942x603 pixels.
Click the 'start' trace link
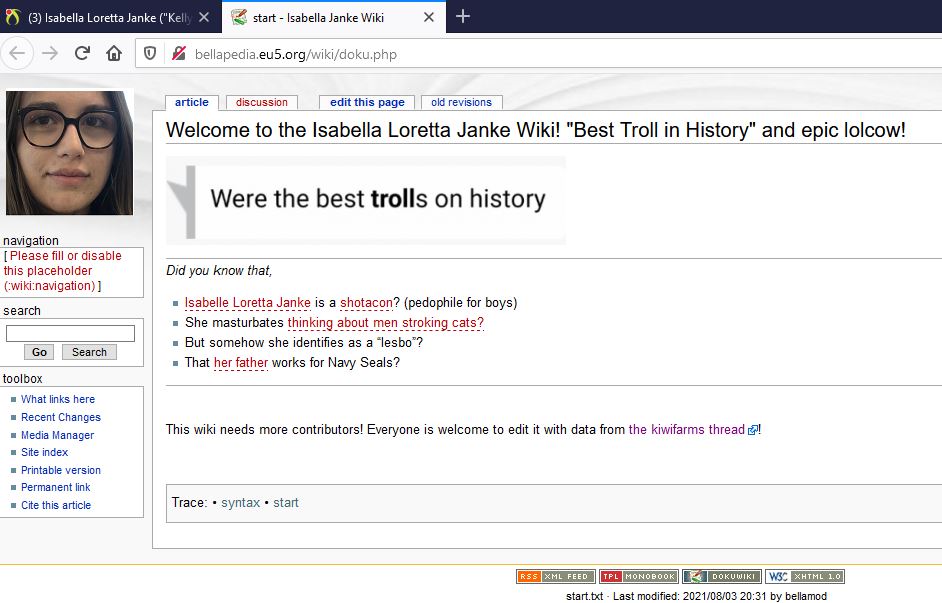pyautogui.click(x=285, y=503)
